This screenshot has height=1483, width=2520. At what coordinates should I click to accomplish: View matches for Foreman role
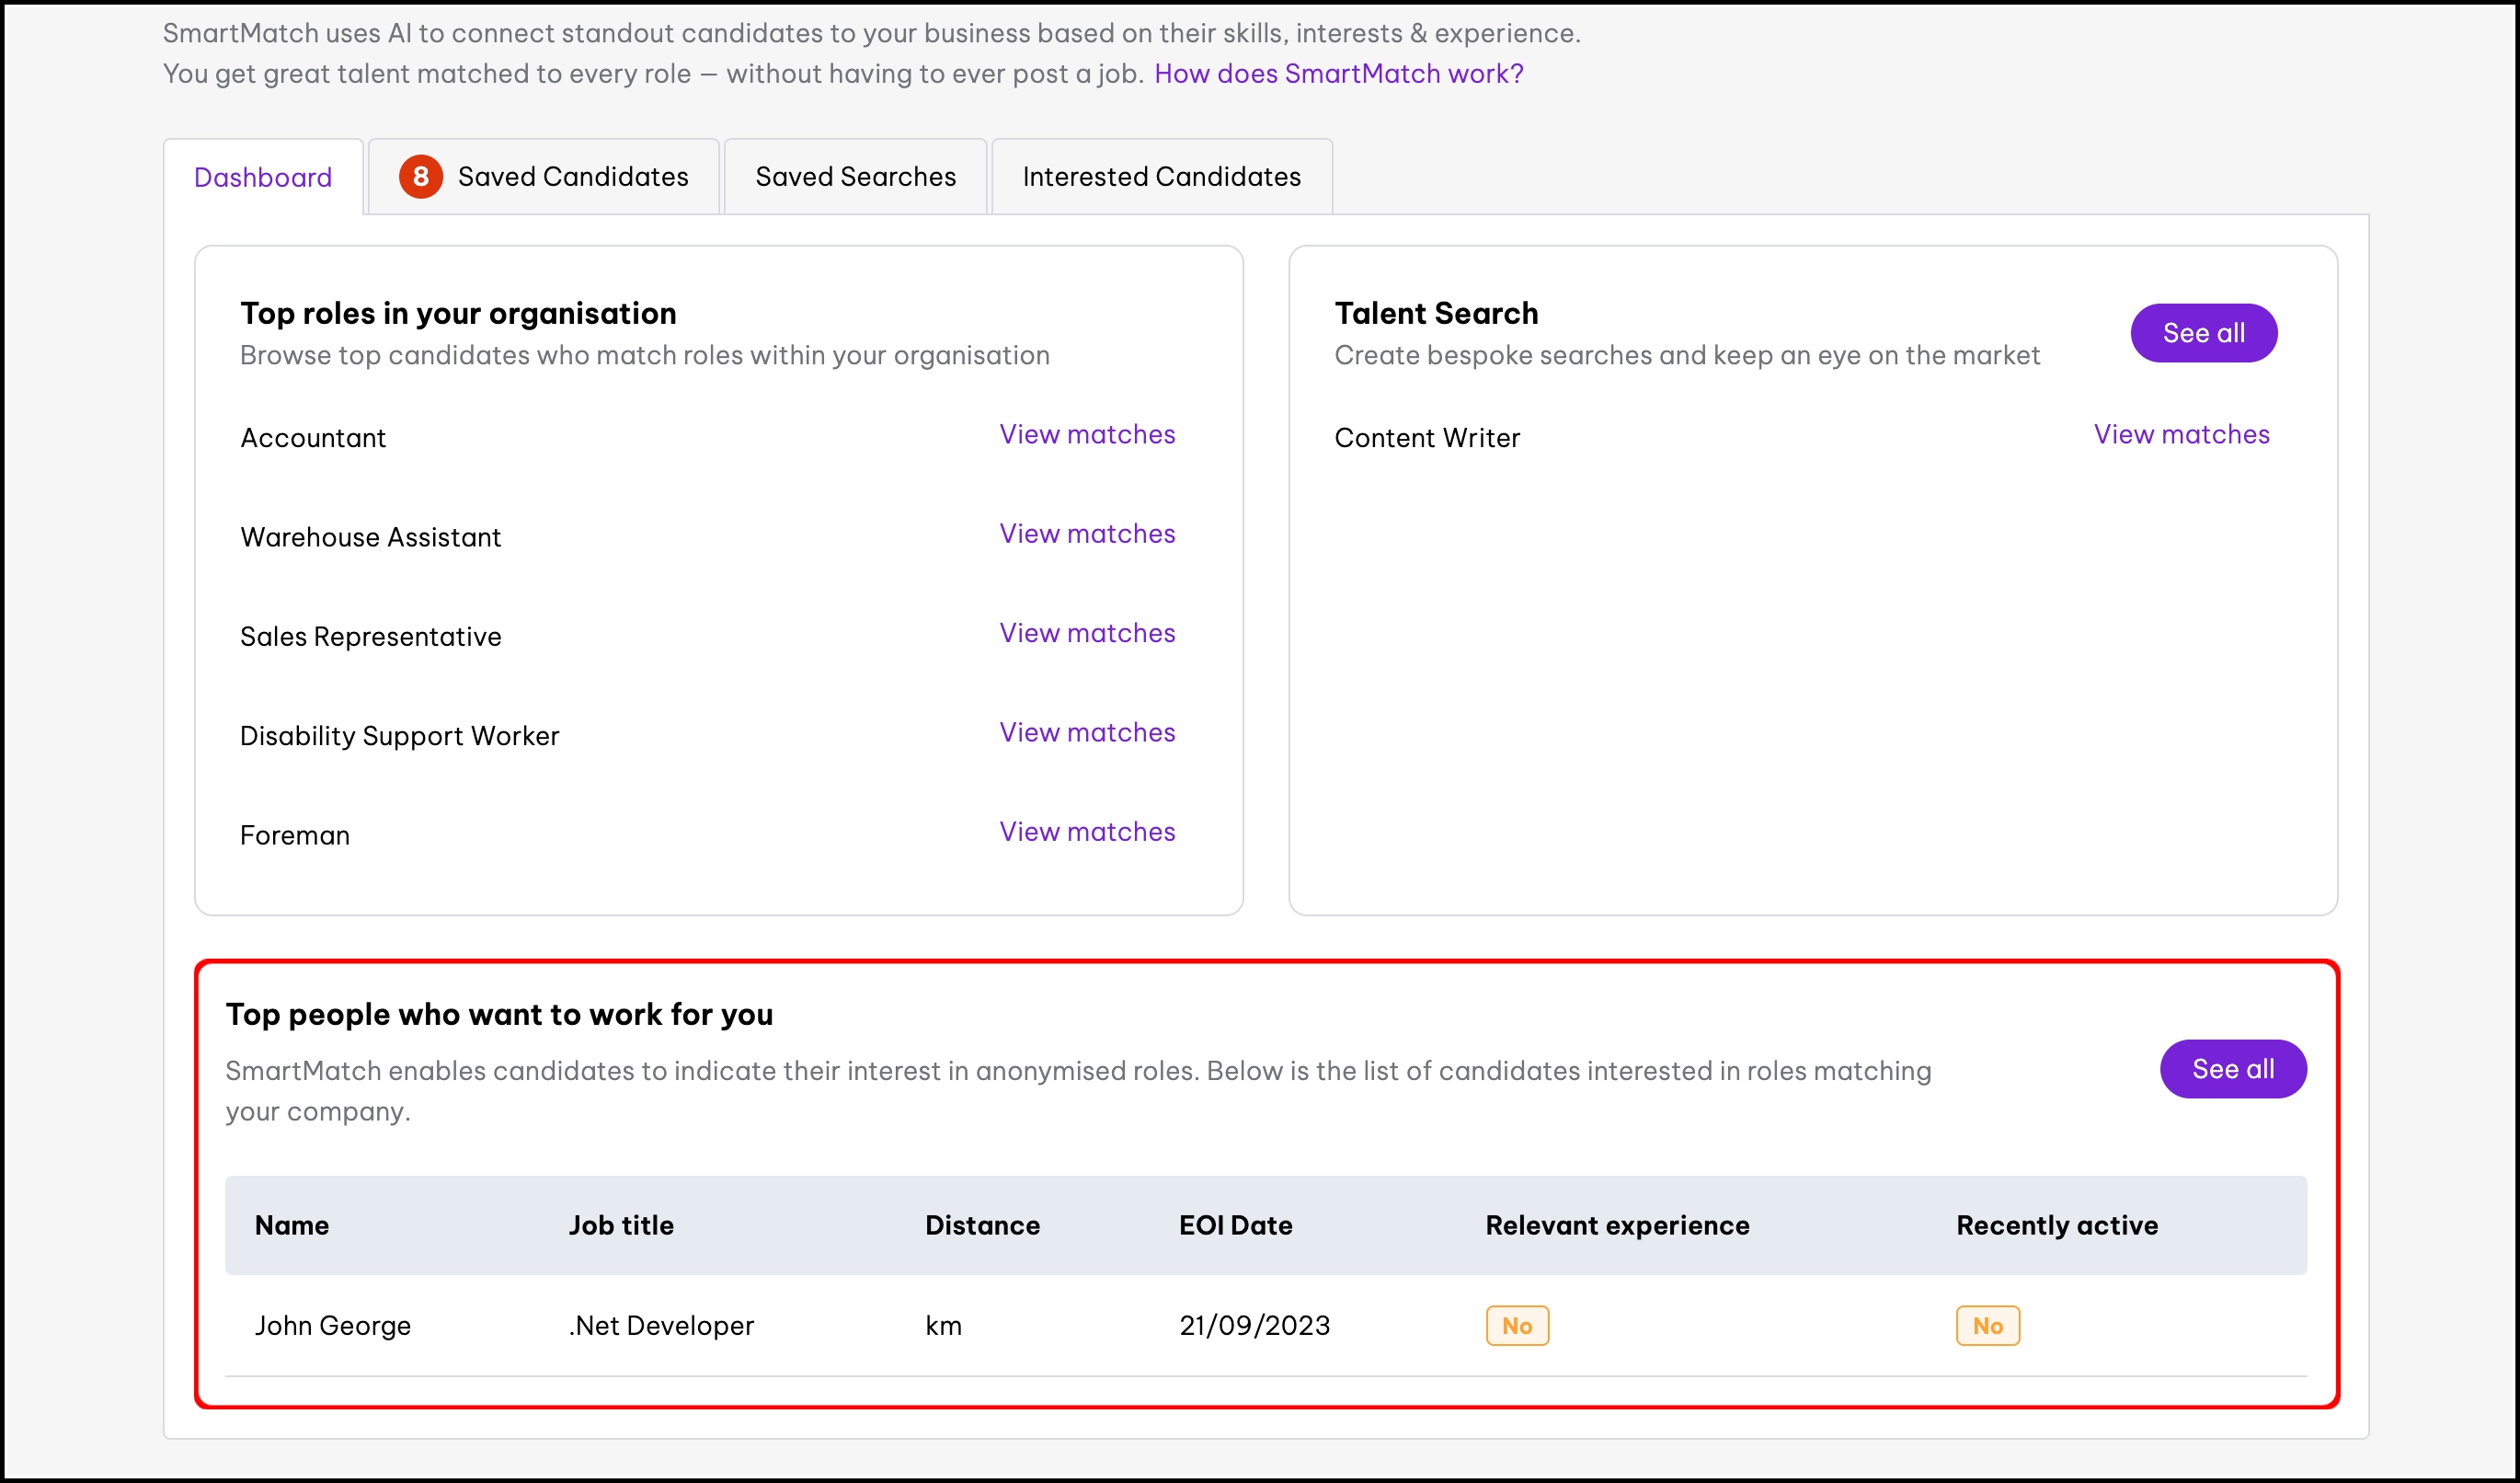point(1087,832)
